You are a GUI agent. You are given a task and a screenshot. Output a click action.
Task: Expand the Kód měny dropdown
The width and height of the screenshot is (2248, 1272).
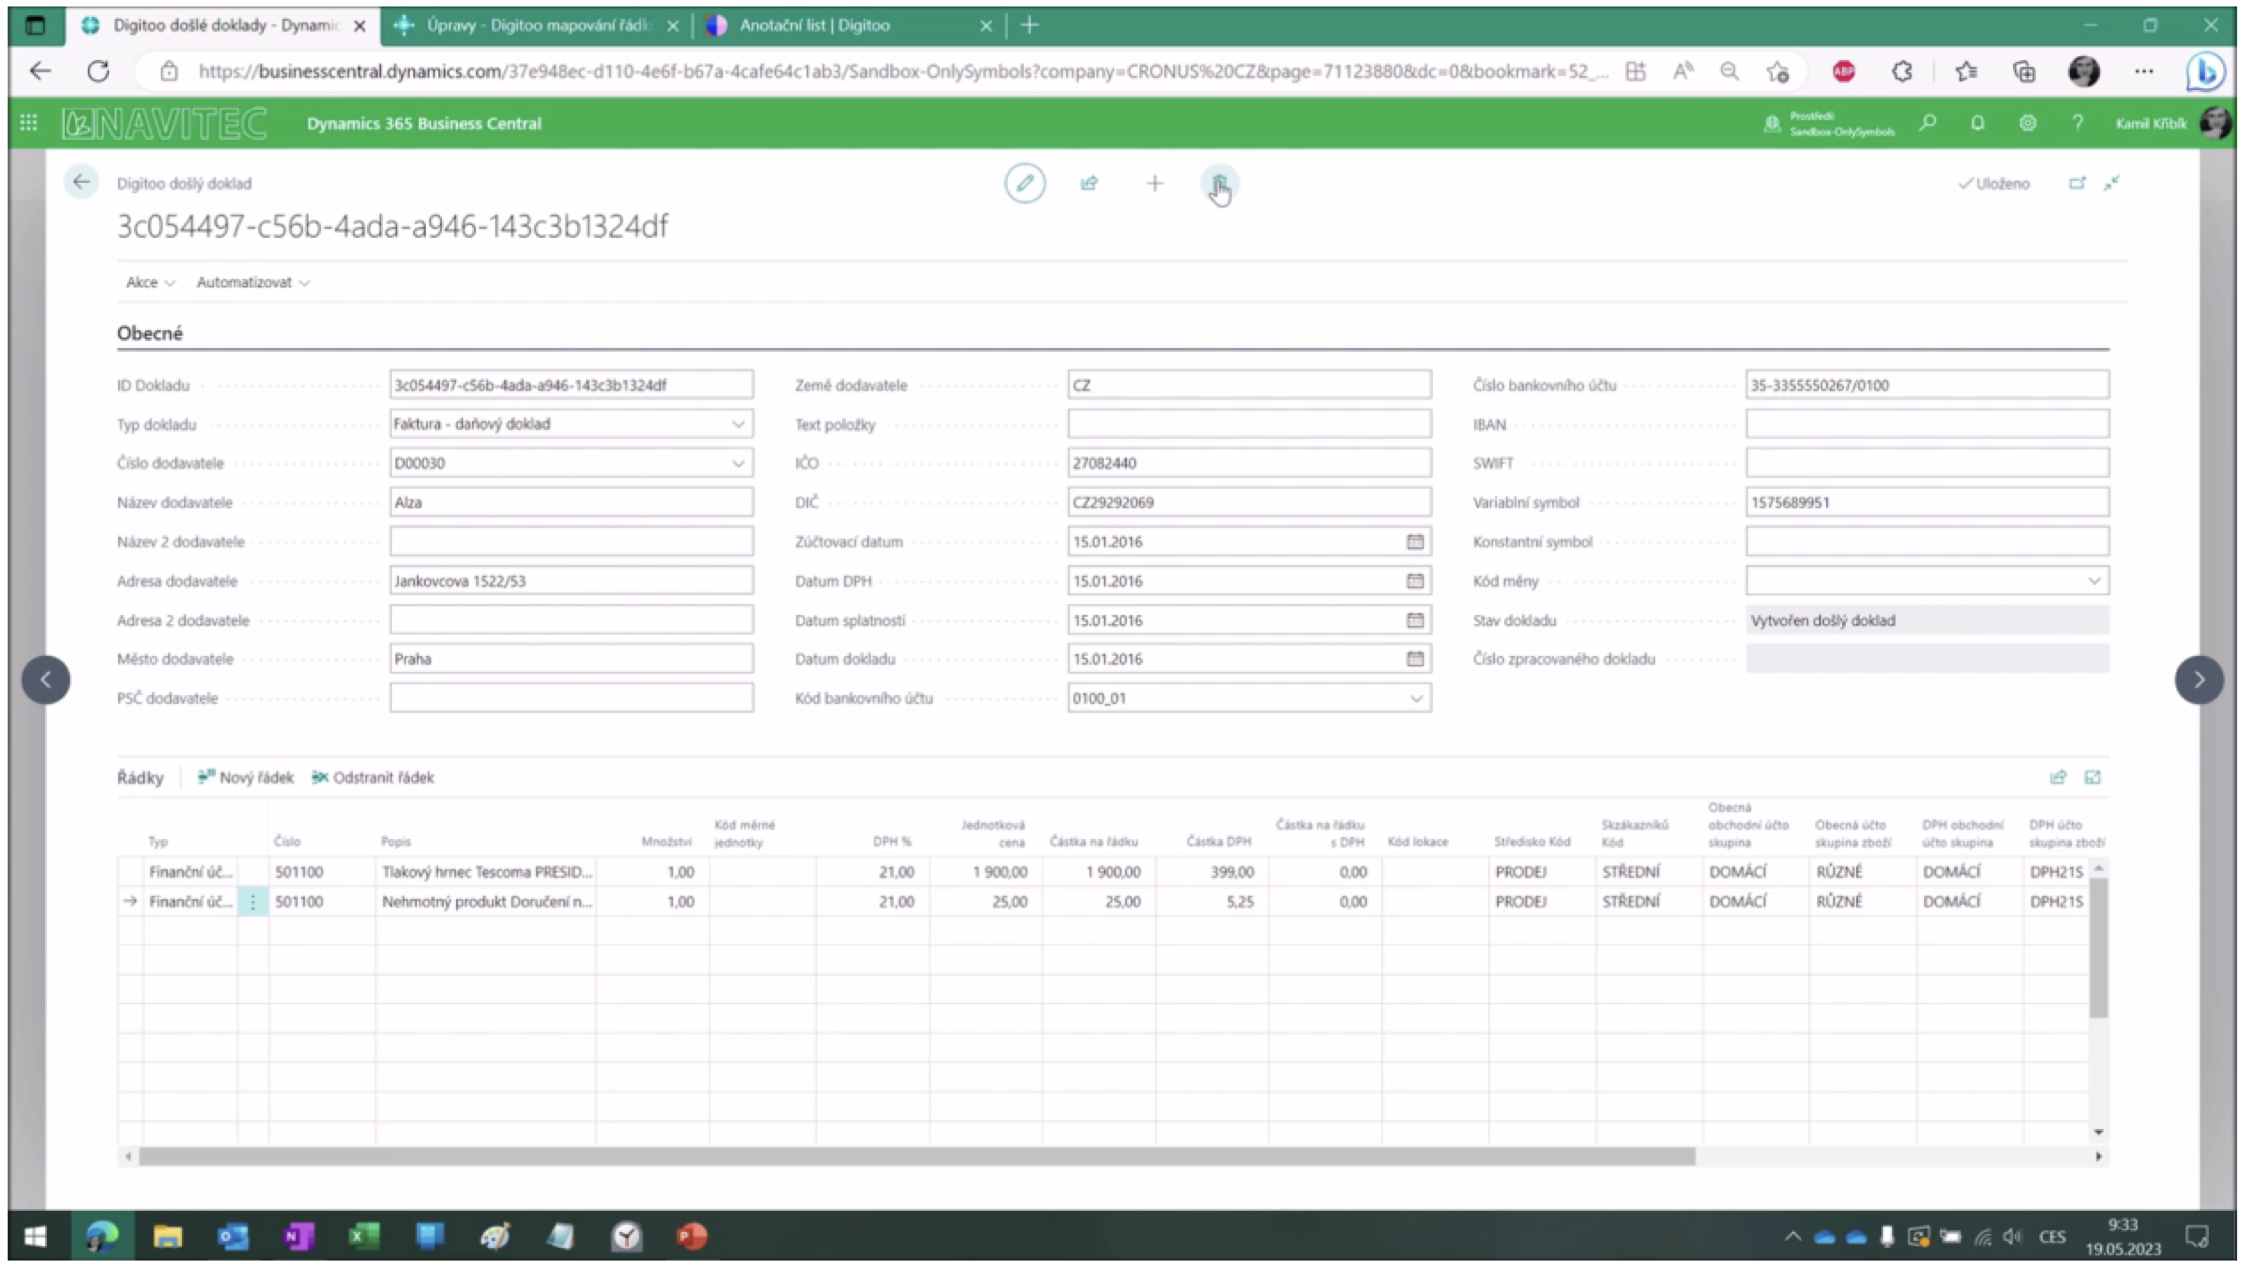click(x=2094, y=581)
